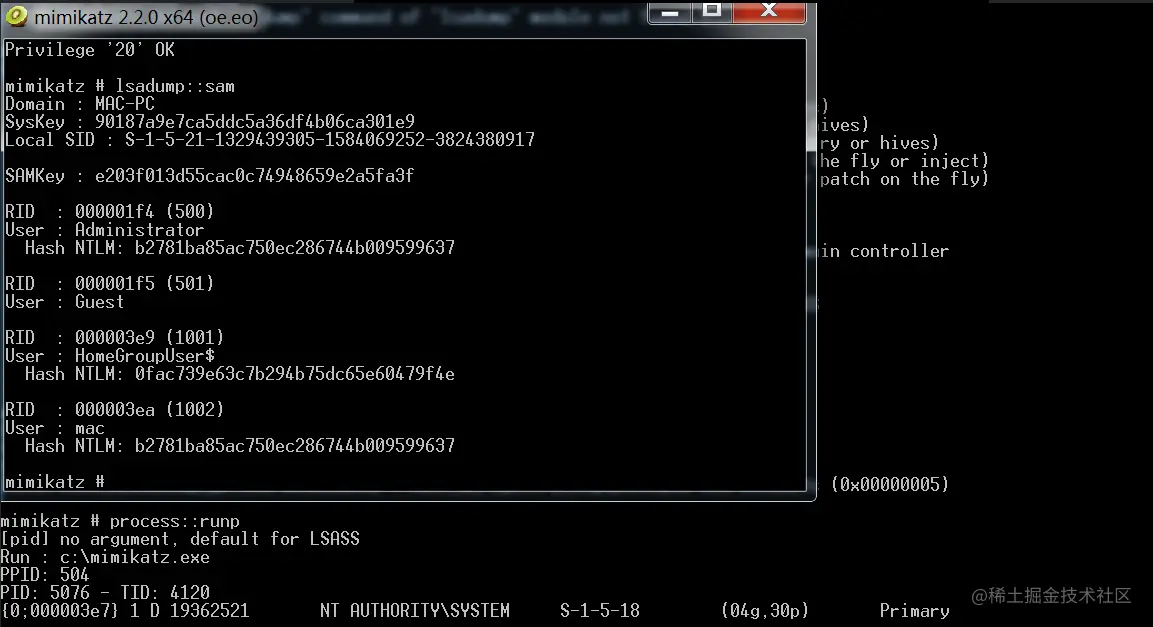Click the 'User : Administrator' line
The width and height of the screenshot is (1153, 627).
pyautogui.click(x=104, y=230)
